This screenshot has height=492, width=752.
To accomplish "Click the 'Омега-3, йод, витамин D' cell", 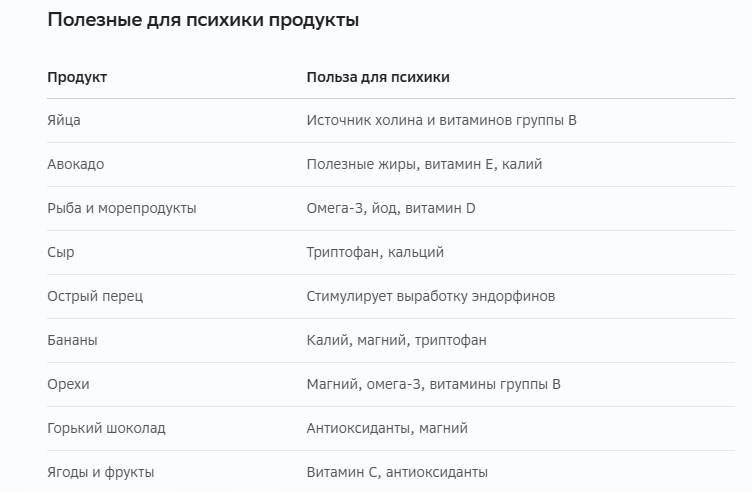I will coord(391,208).
